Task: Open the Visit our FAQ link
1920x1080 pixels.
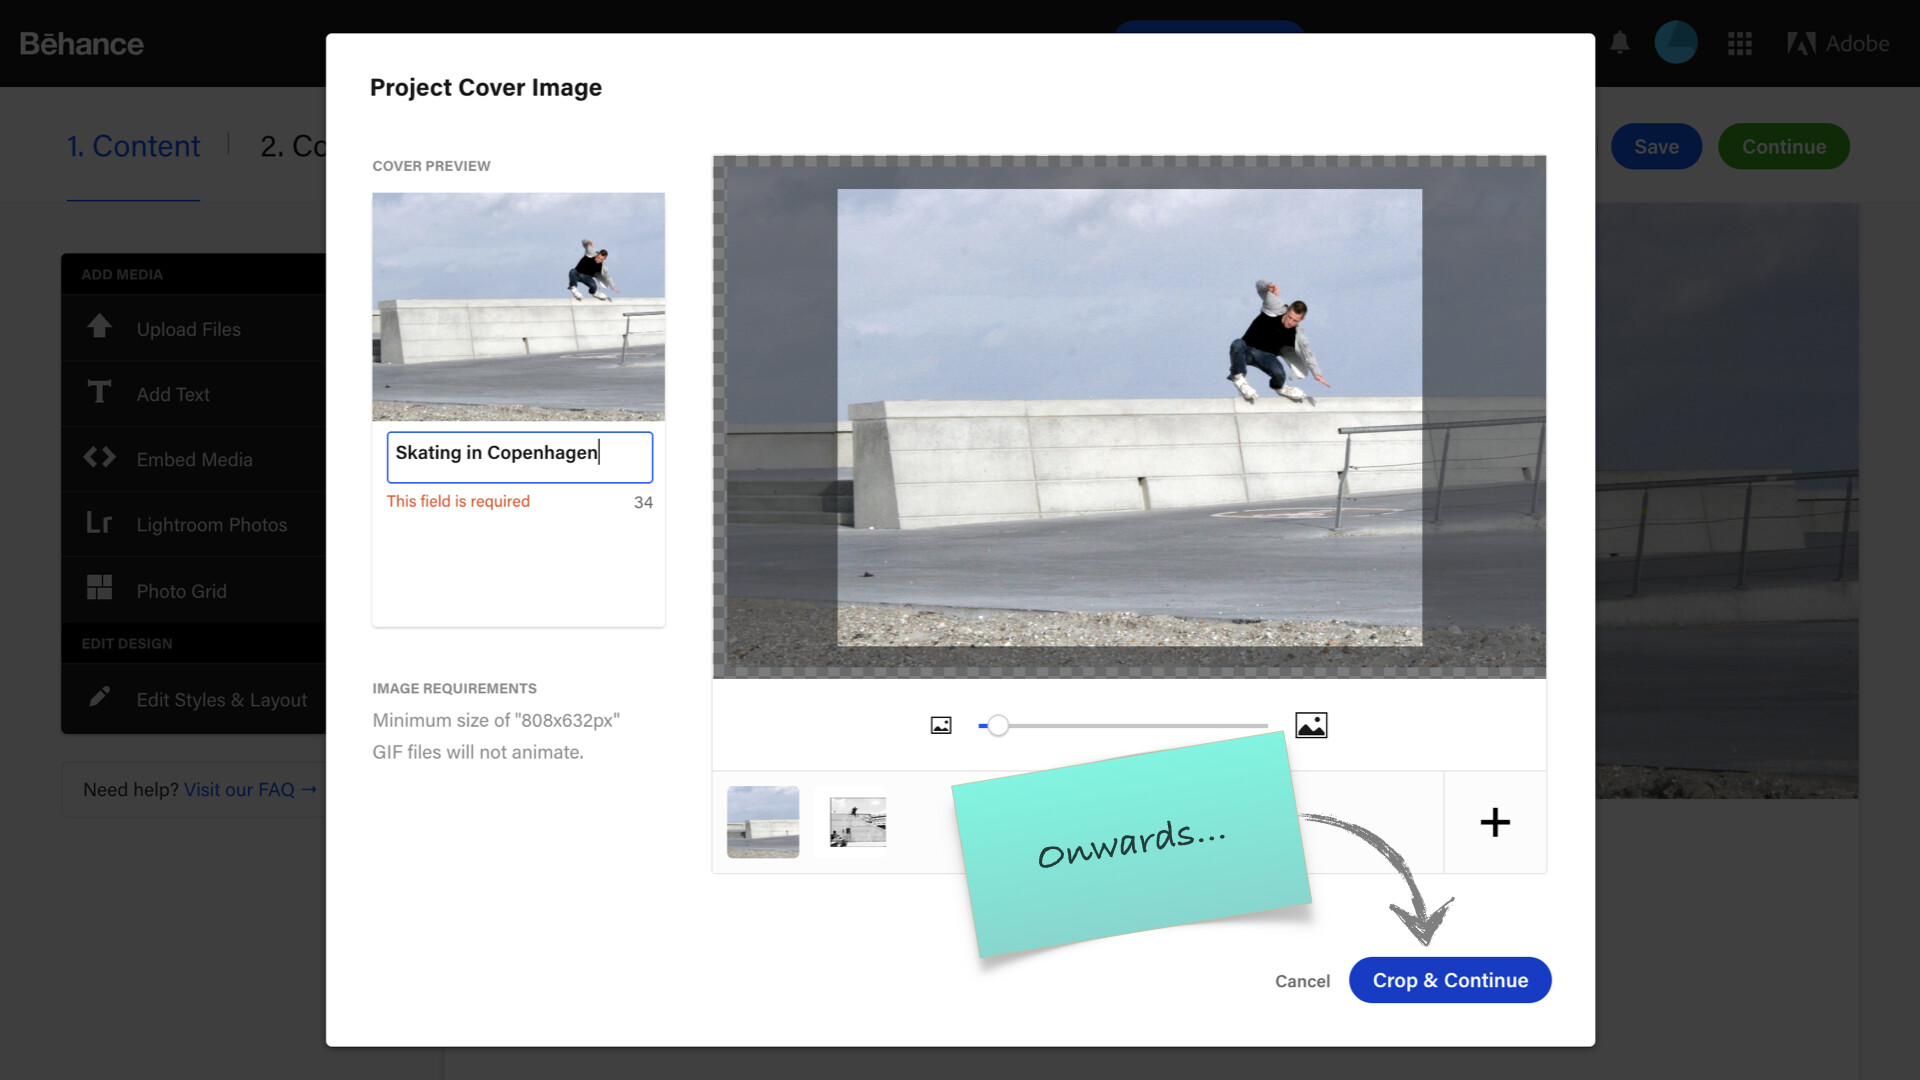Action: 249,790
